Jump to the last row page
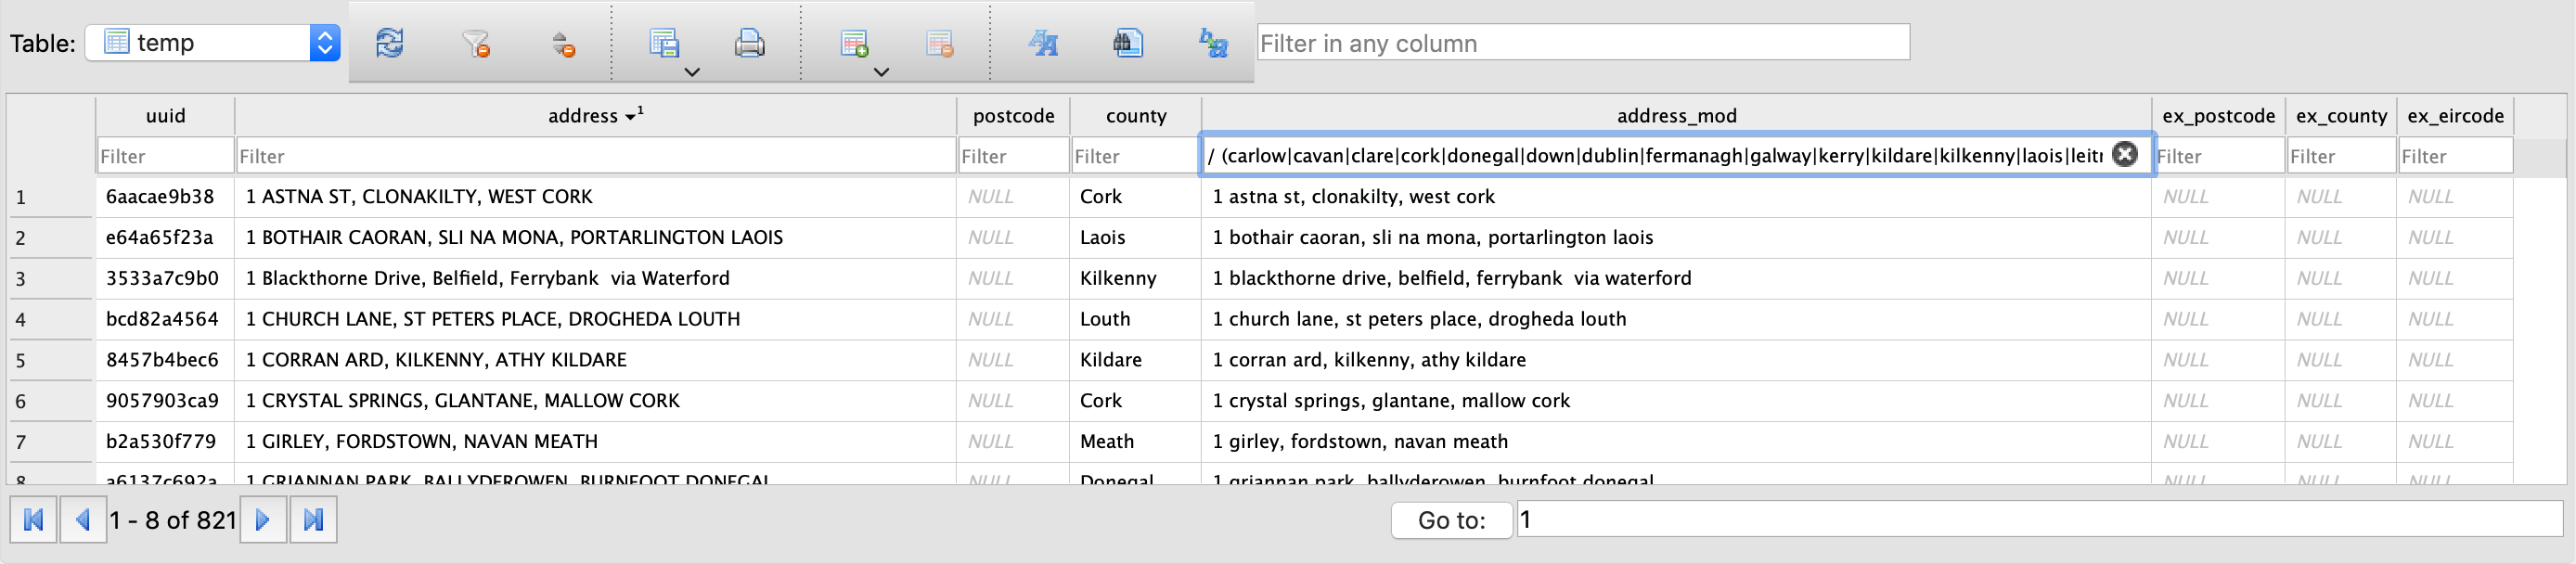The height and width of the screenshot is (564, 2576). point(313,520)
